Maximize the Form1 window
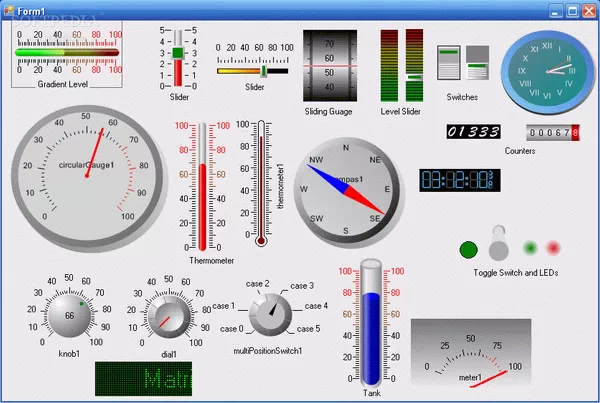Image resolution: width=600 pixels, height=403 pixels. click(572, 11)
